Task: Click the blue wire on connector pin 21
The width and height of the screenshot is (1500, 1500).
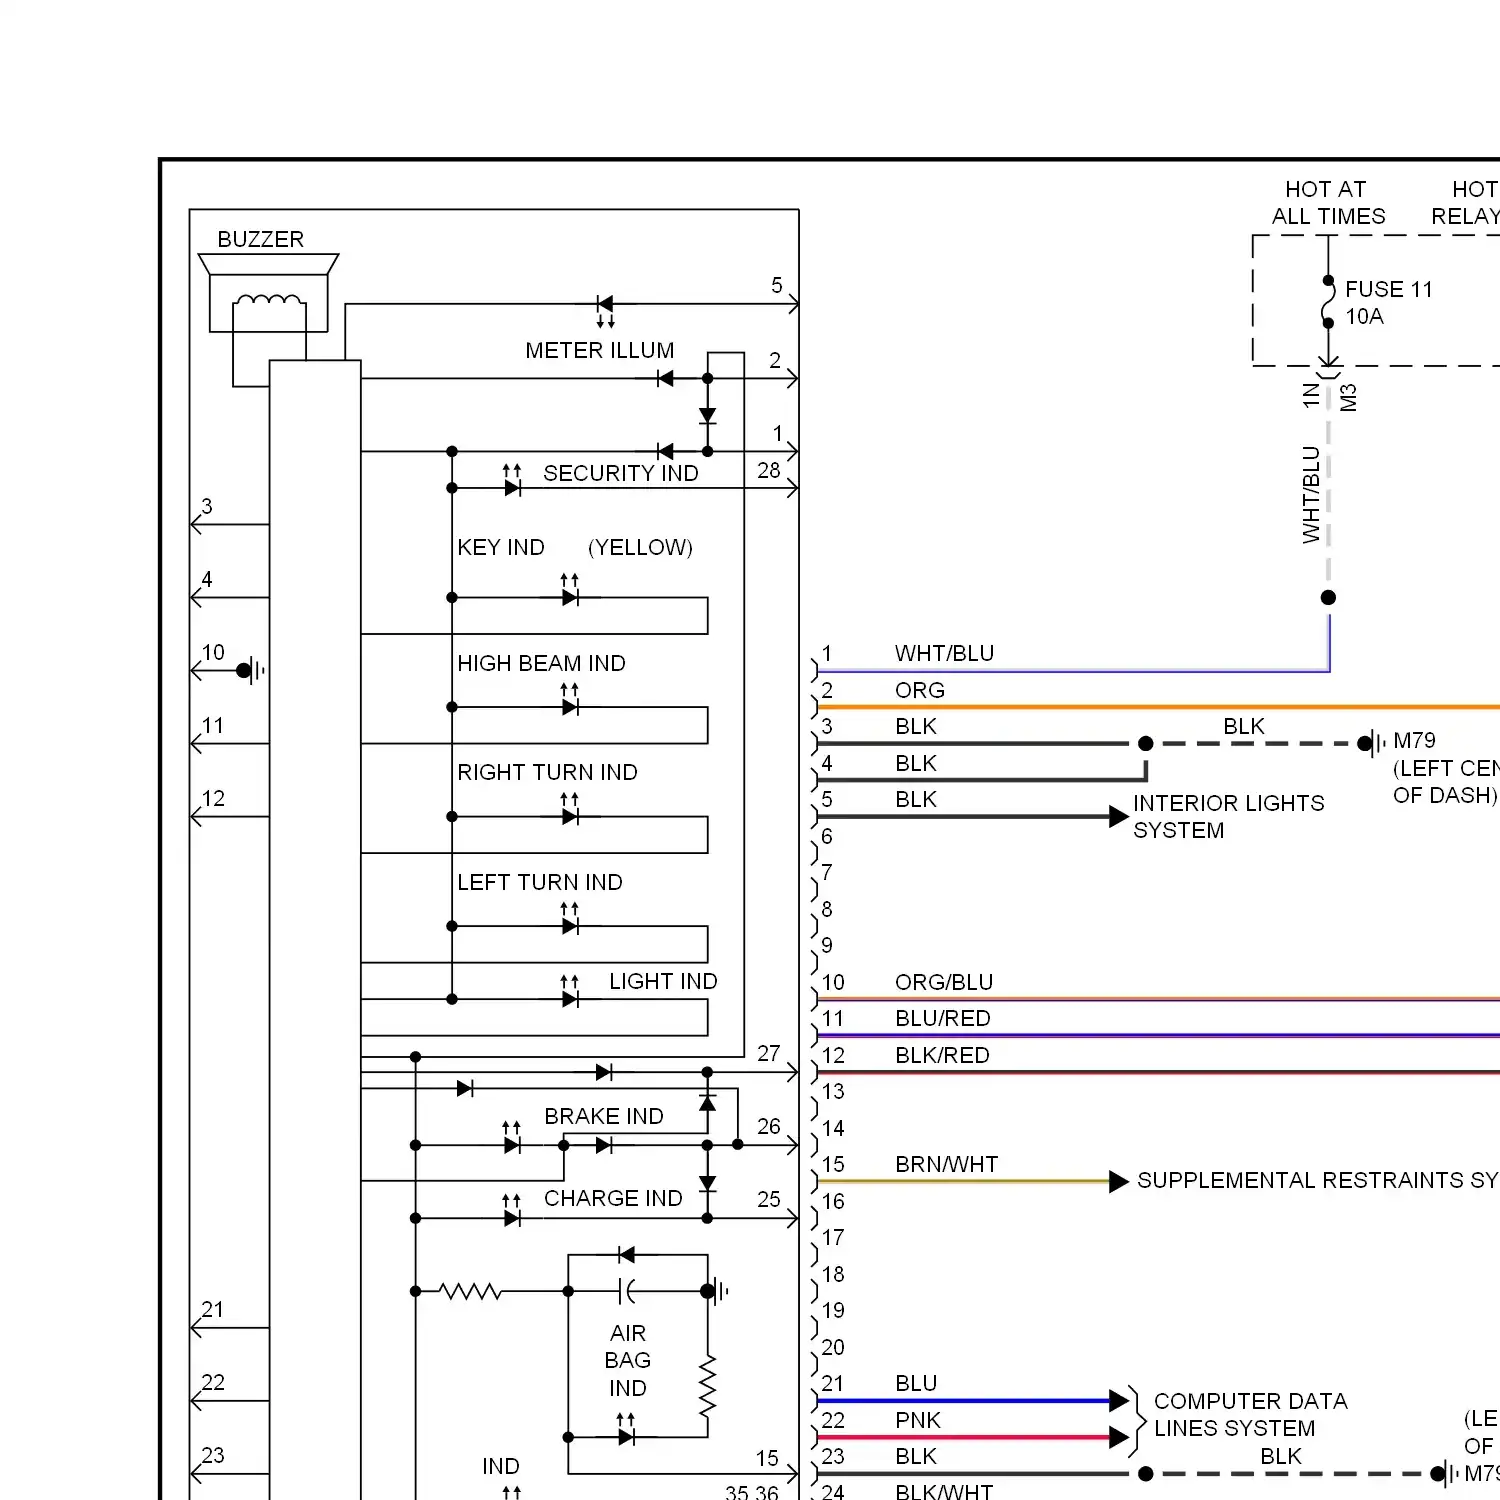Action: coord(963,1400)
